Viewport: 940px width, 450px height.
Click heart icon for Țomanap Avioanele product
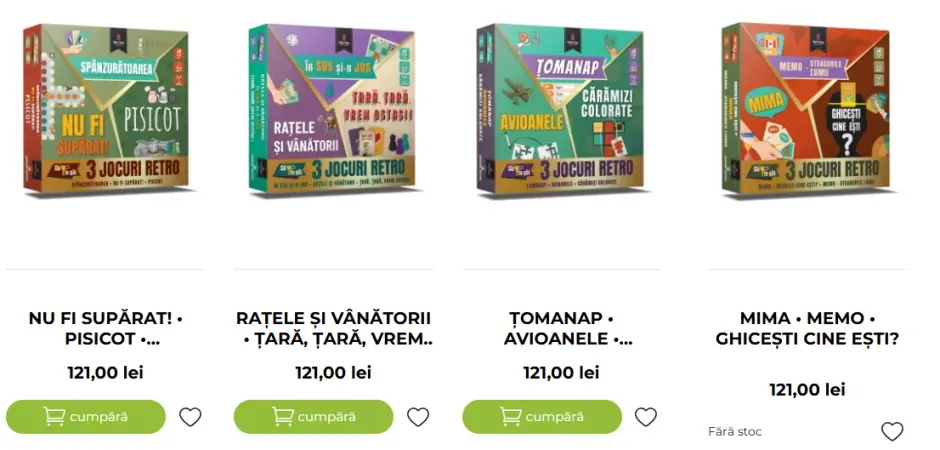pyautogui.click(x=646, y=417)
